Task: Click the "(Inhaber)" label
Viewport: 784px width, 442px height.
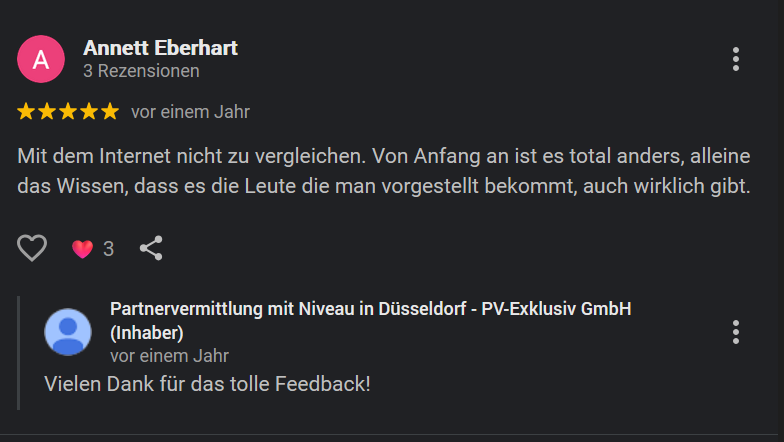Action: (x=147, y=332)
